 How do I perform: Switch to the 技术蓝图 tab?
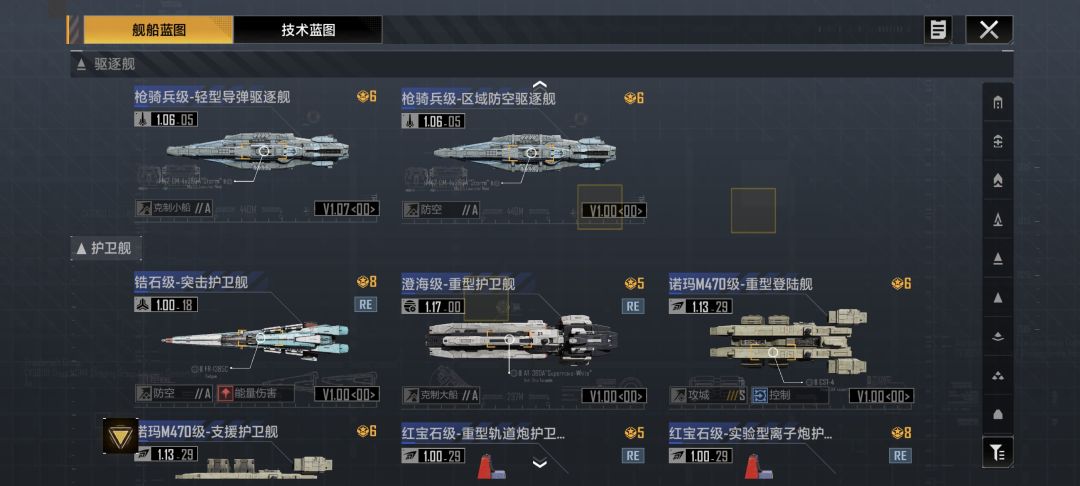(x=308, y=30)
